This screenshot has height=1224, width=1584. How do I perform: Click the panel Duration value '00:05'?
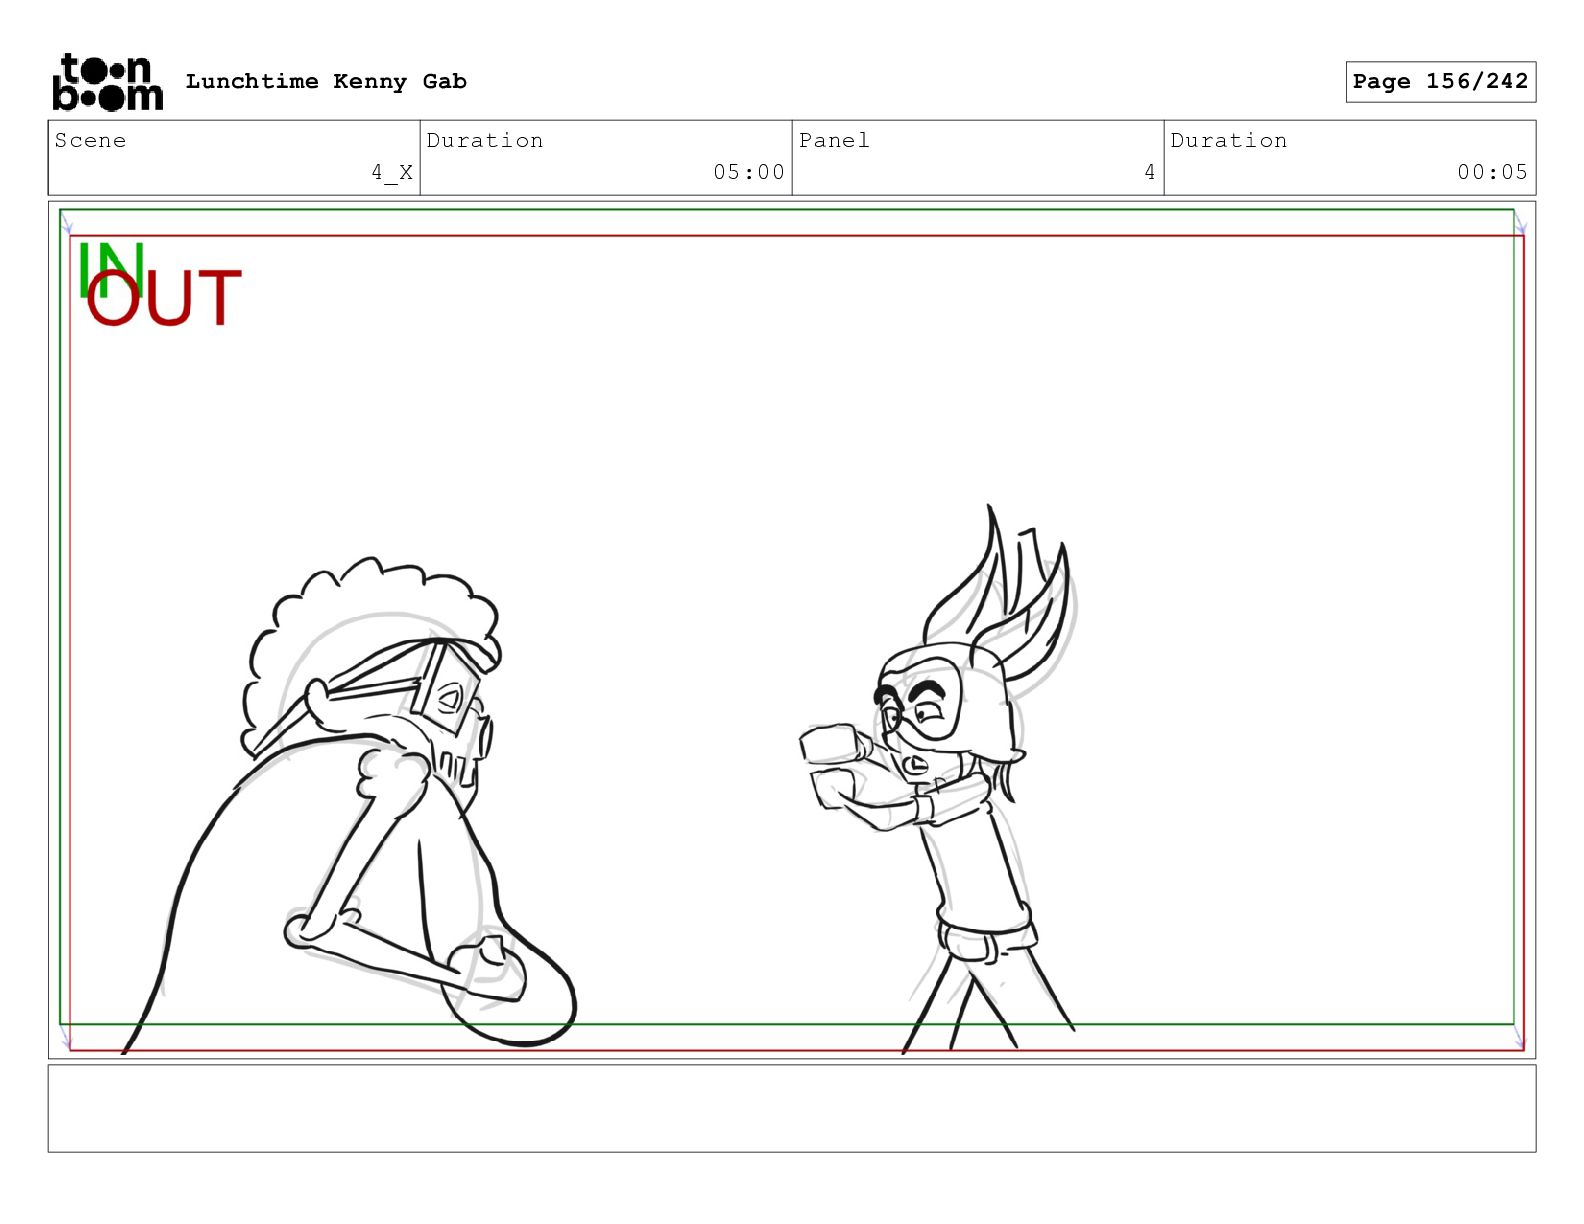pyautogui.click(x=1492, y=172)
